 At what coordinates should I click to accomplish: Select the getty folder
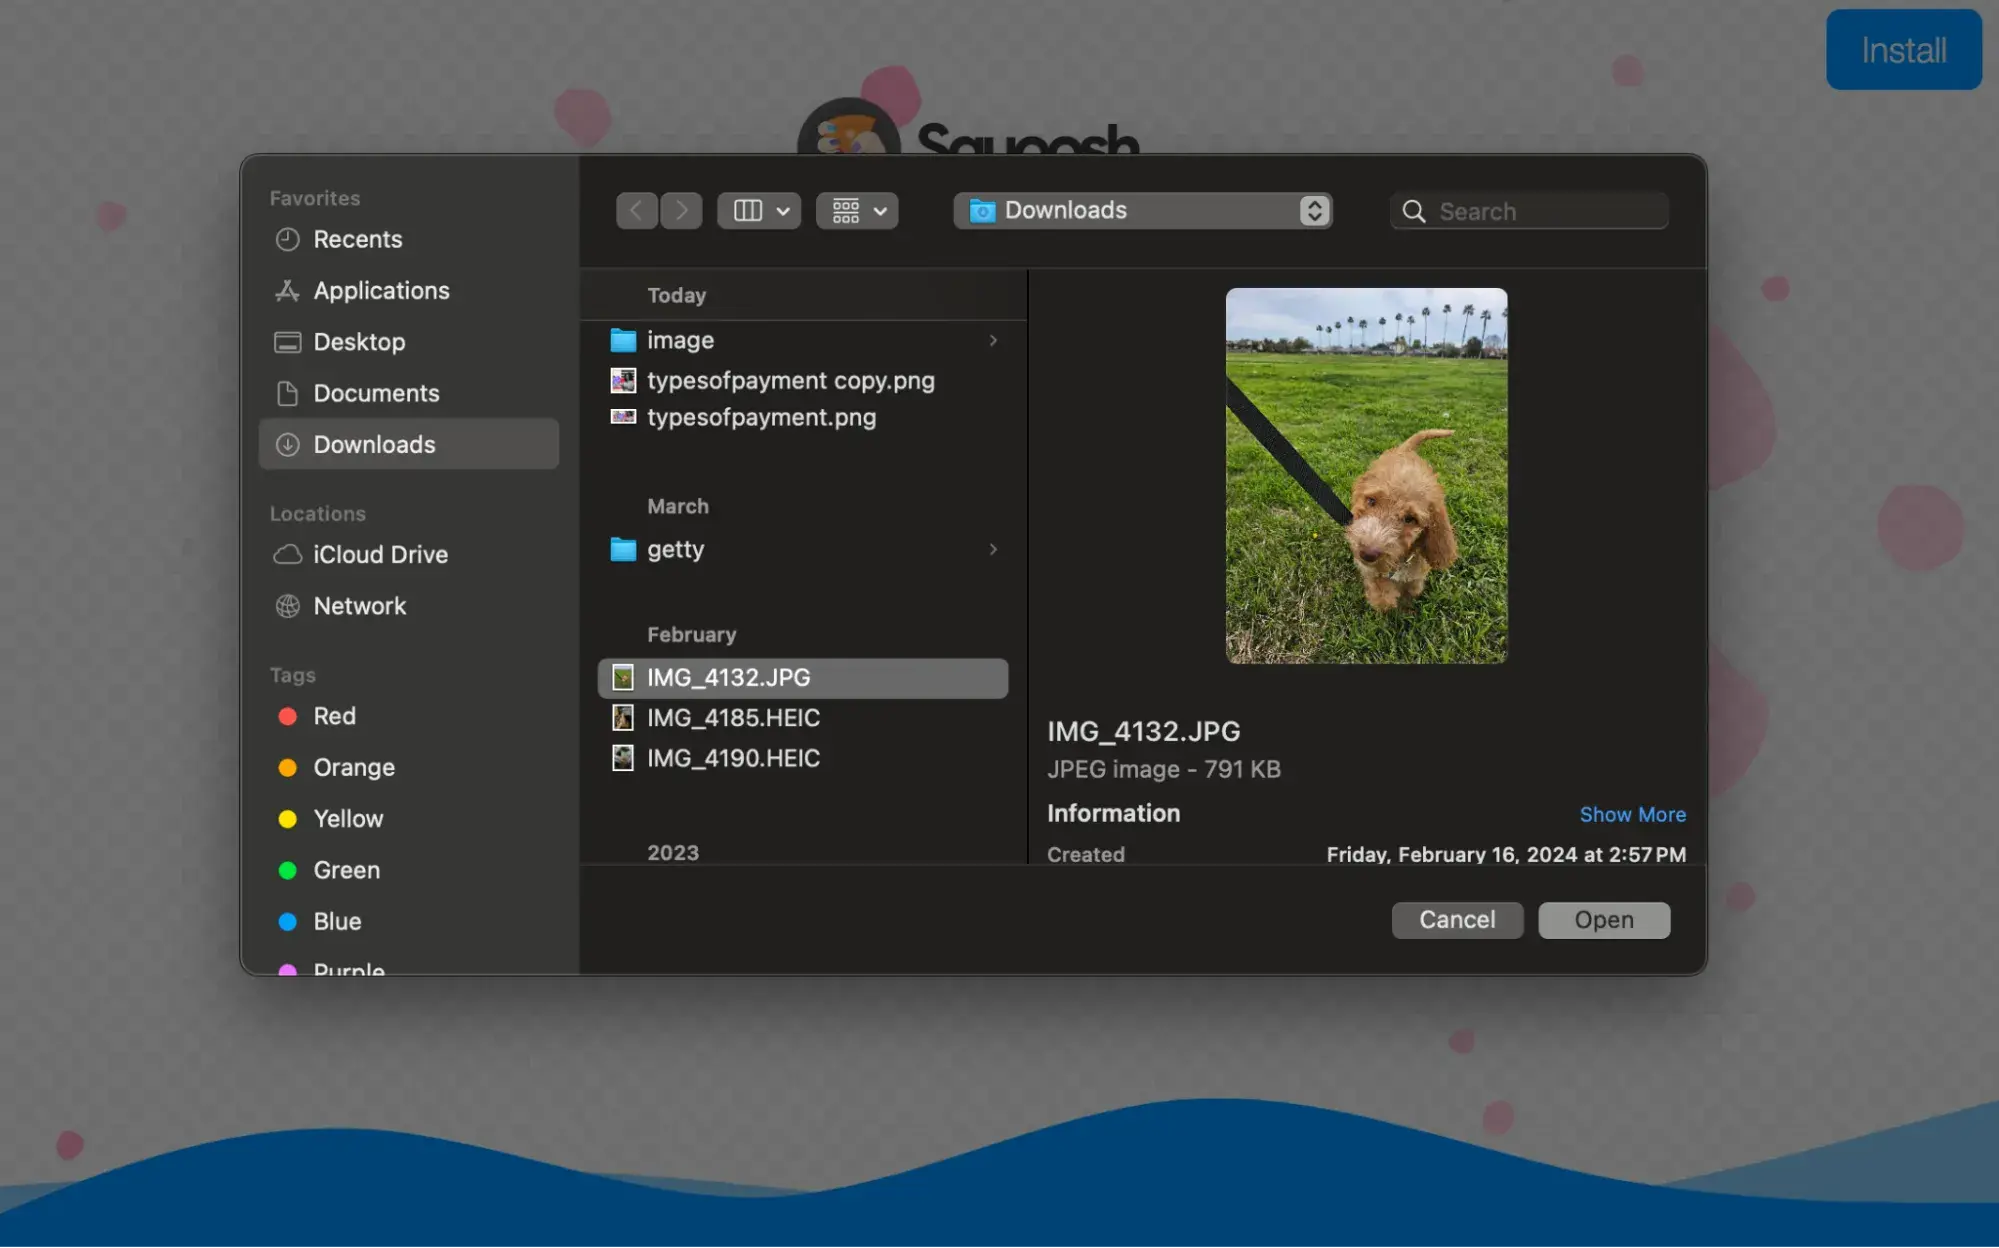pos(803,549)
